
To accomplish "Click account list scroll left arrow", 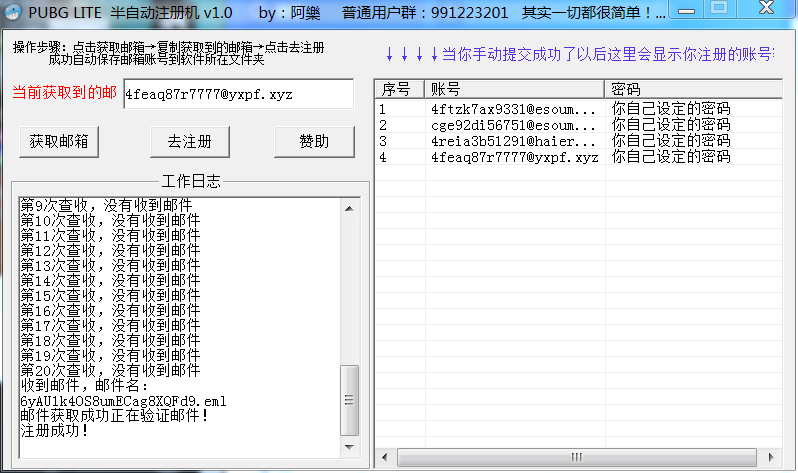I will point(385,457).
